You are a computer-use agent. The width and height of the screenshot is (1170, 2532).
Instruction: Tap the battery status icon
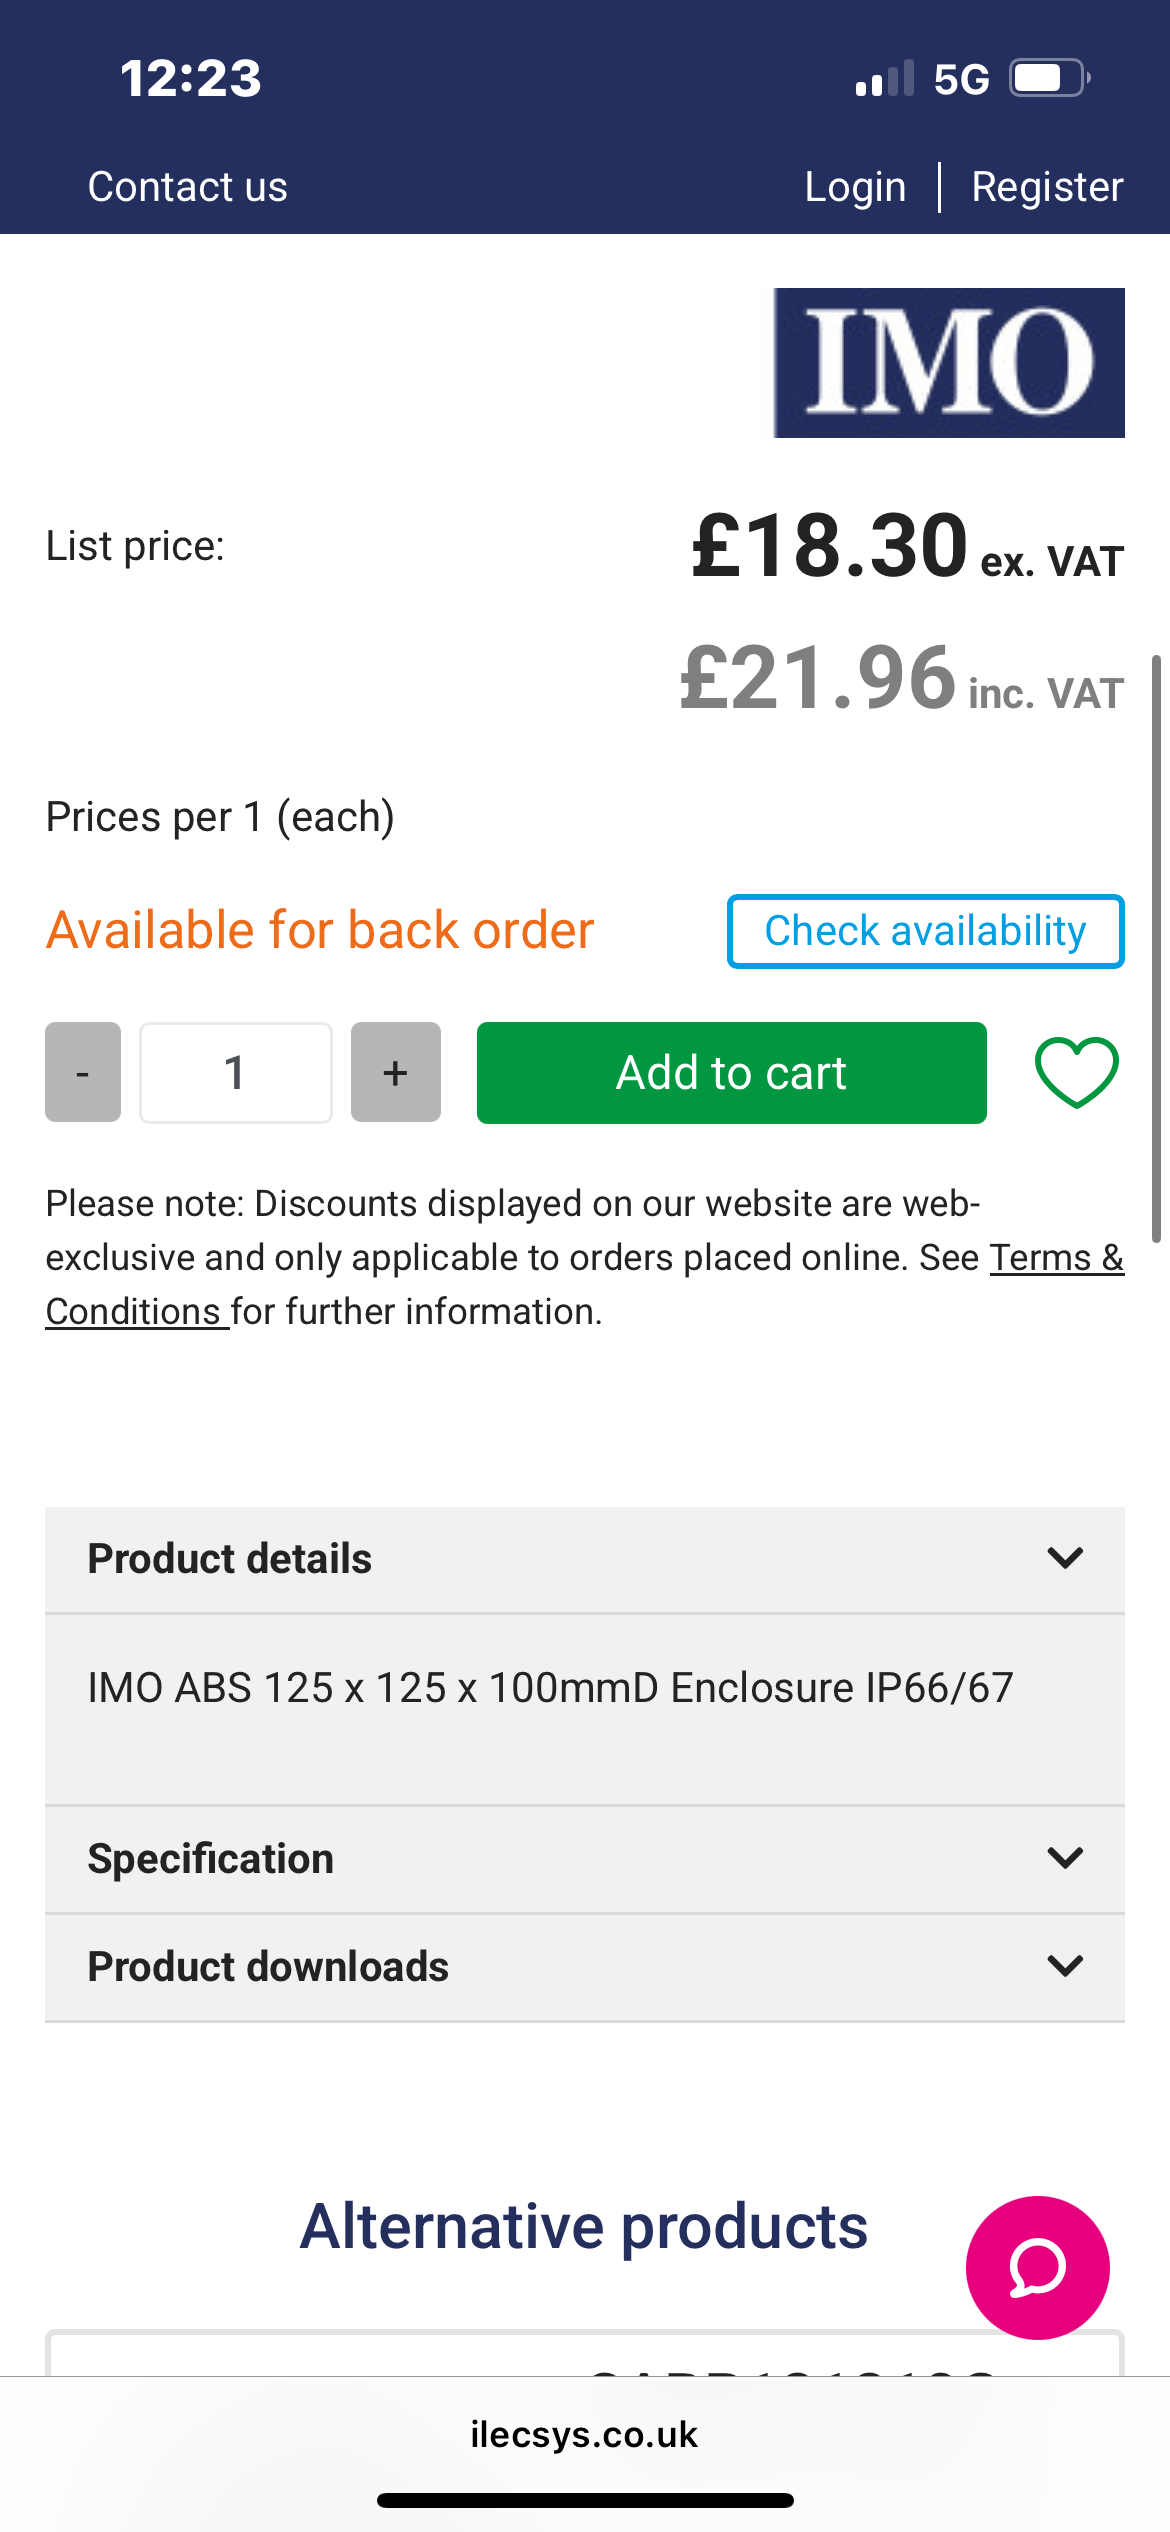click(1048, 78)
